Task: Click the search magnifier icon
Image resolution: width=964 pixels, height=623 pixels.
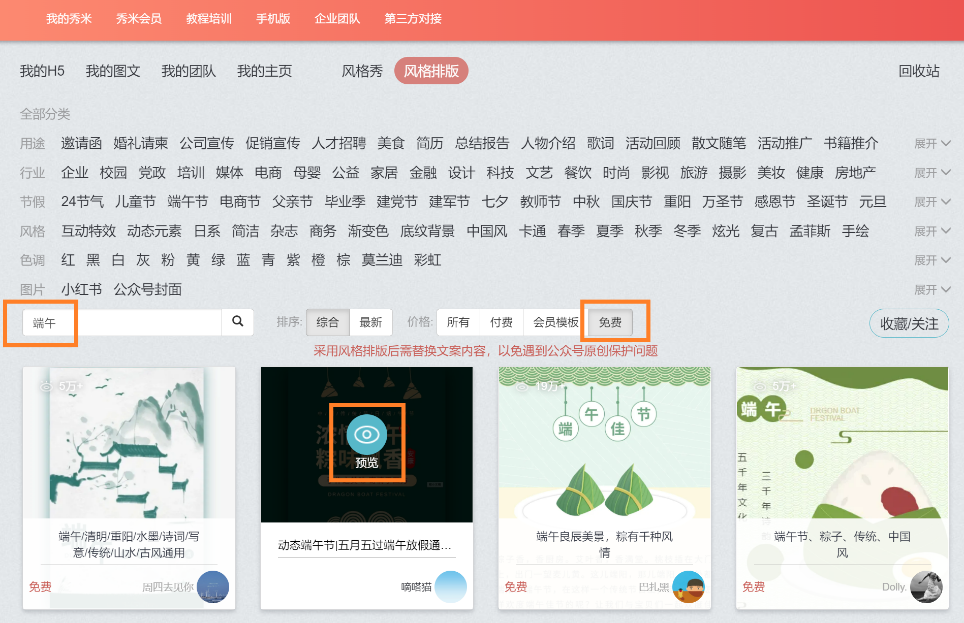Action: (237, 322)
